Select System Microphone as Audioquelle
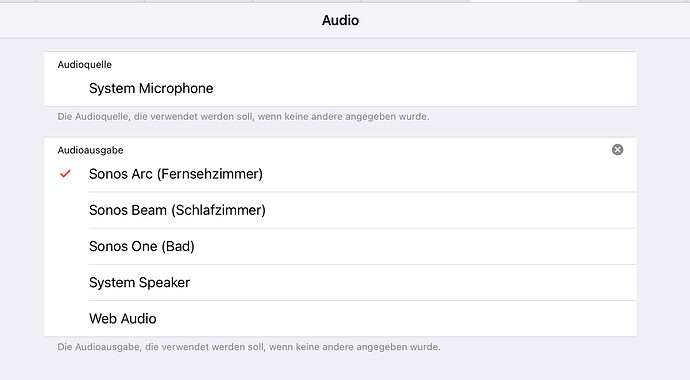The image size is (690, 380). 340,88
